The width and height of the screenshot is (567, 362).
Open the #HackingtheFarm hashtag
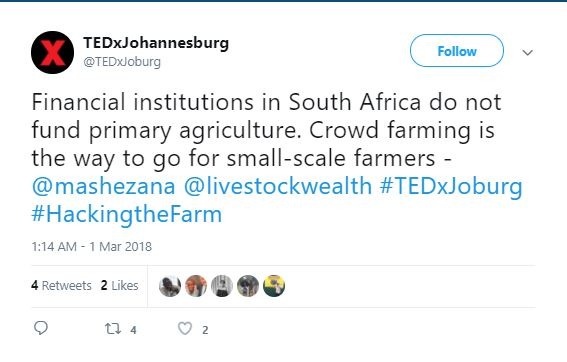(127, 215)
